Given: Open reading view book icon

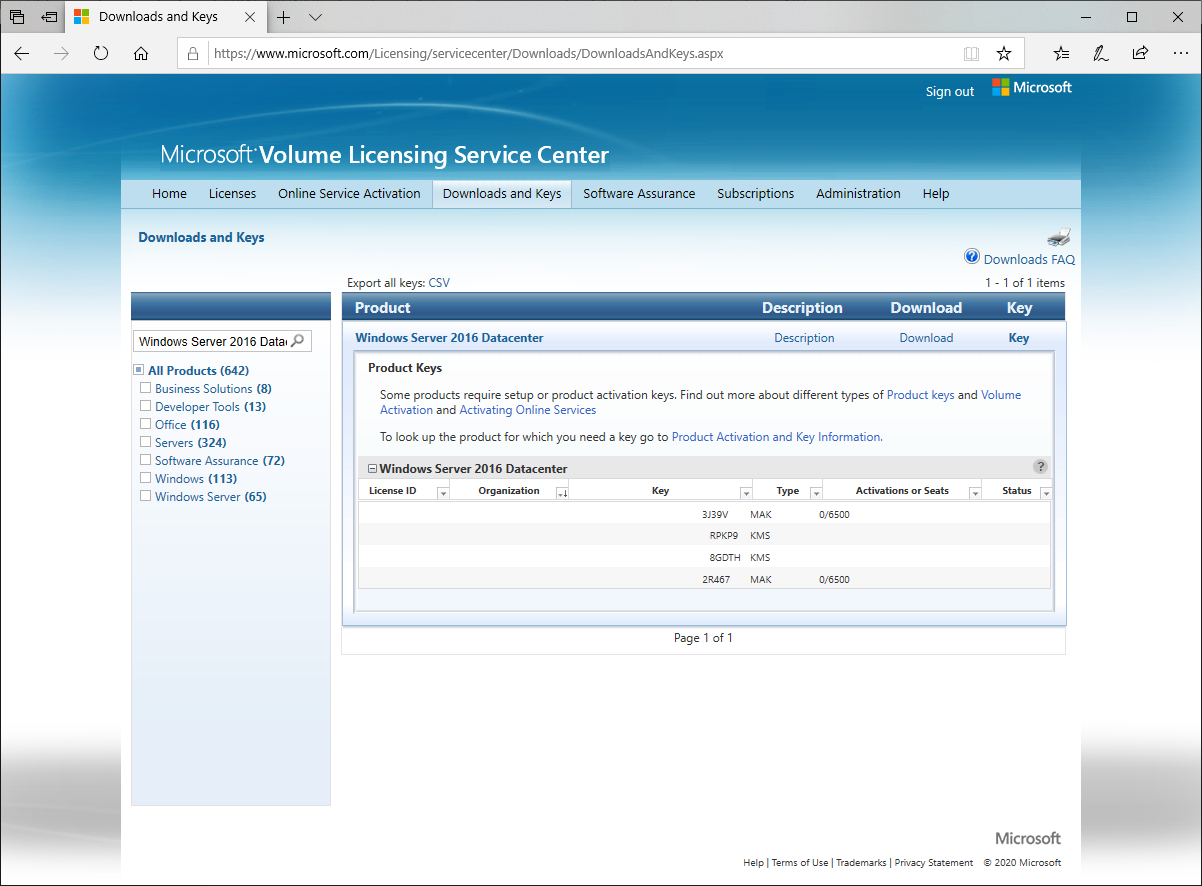Looking at the screenshot, I should [x=971, y=54].
